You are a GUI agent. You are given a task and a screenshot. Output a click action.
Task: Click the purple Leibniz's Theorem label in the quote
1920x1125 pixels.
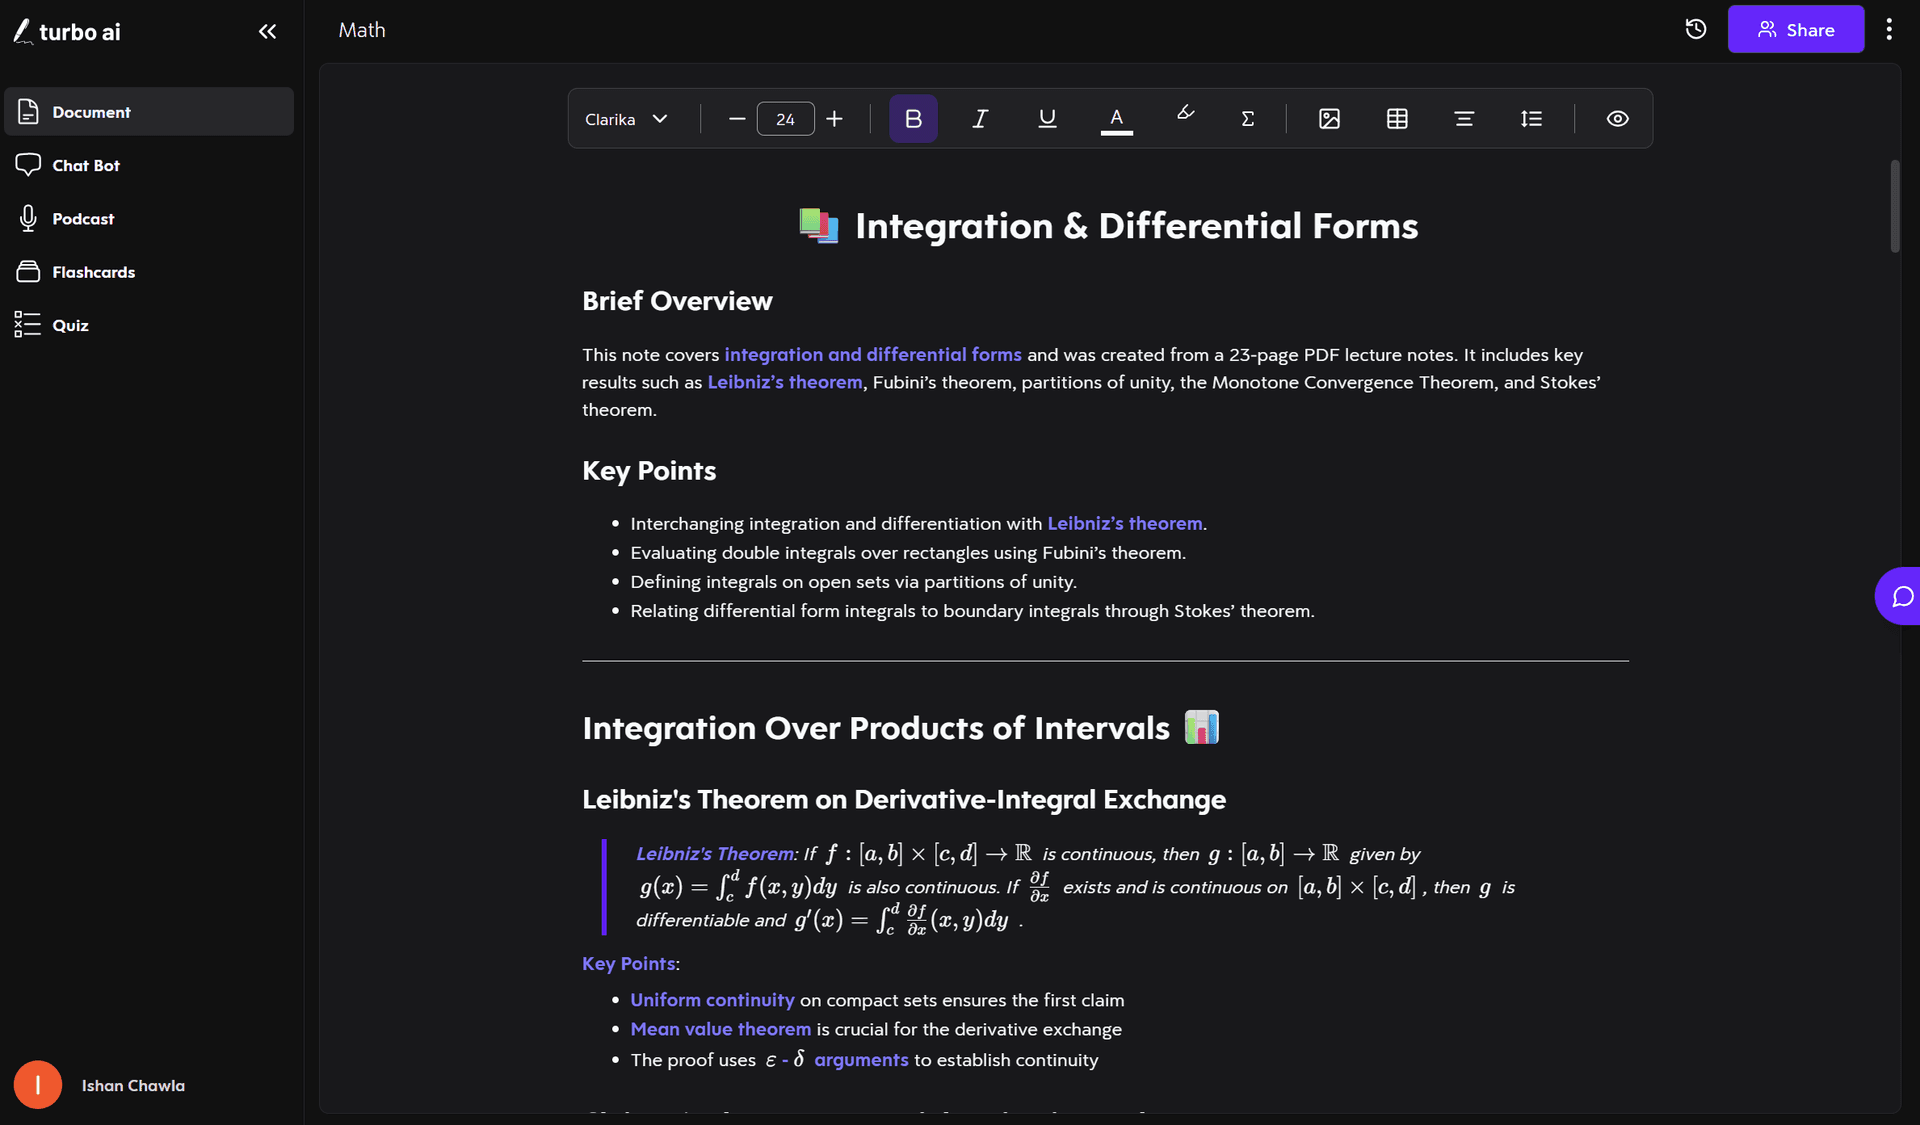tap(715, 854)
